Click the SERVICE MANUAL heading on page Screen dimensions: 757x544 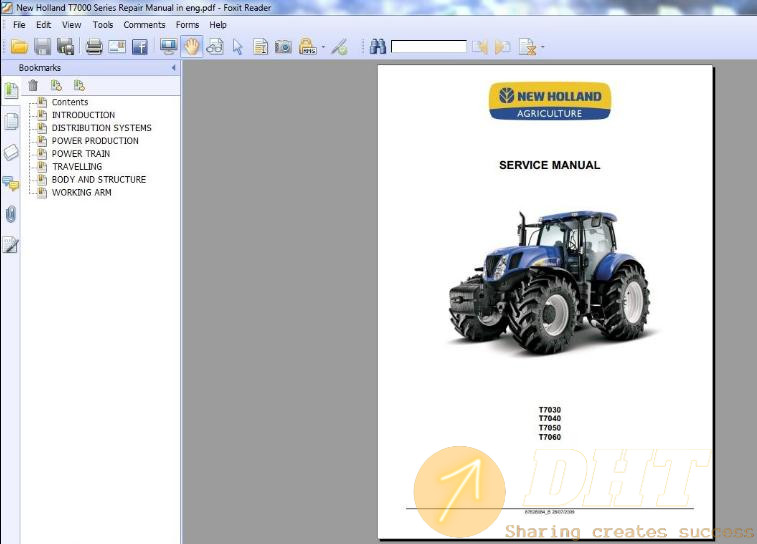pos(549,165)
